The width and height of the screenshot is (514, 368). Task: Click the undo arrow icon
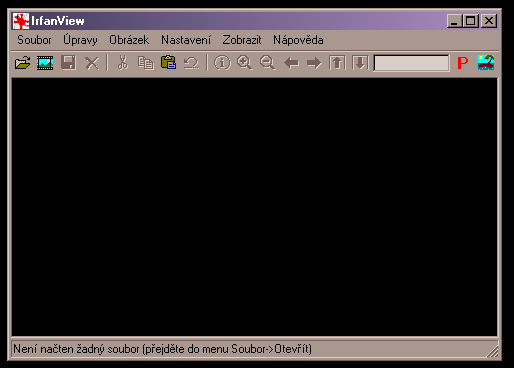click(x=191, y=63)
